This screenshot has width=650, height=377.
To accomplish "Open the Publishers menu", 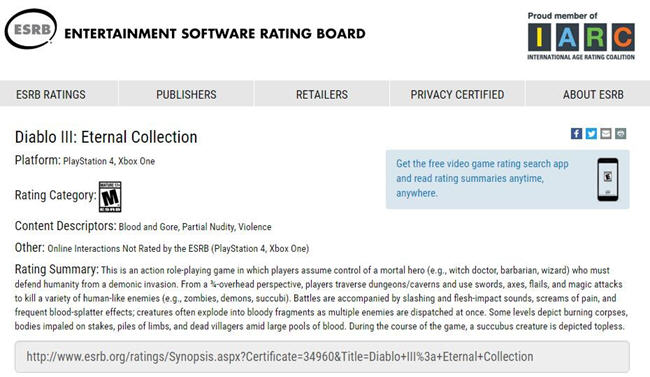I will (186, 95).
